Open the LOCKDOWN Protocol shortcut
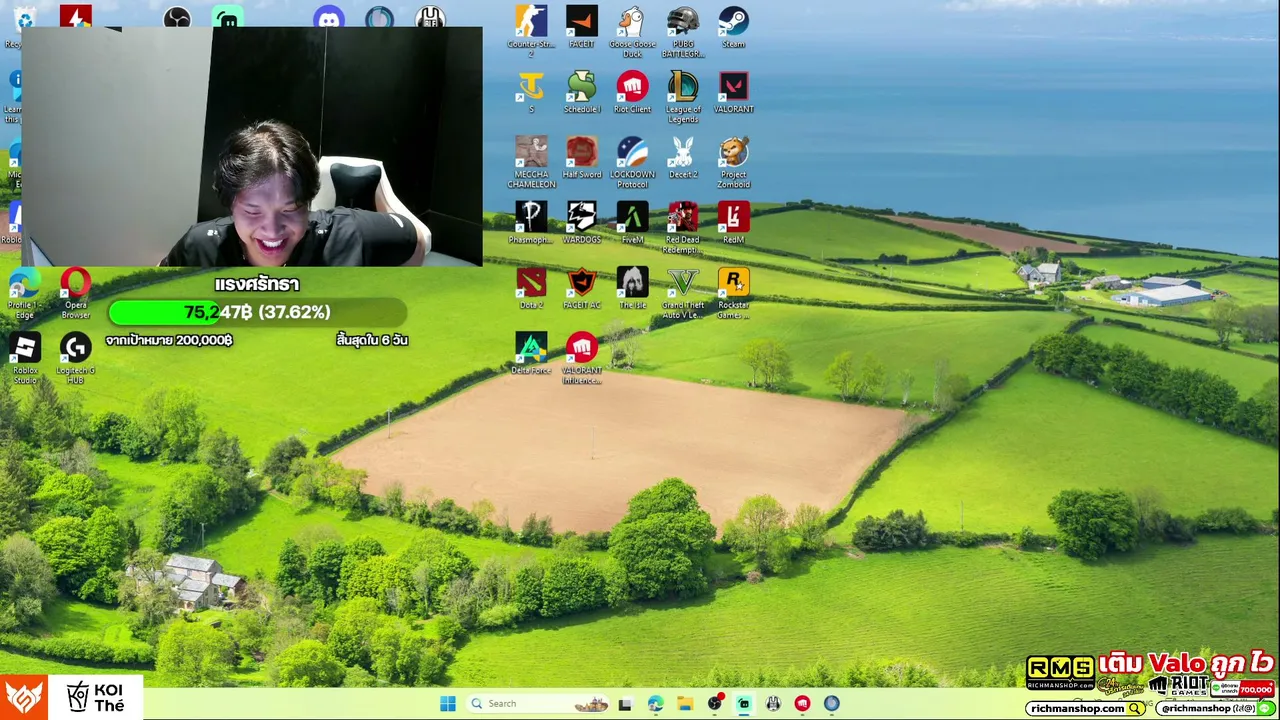Screen dimensions: 1280x720 tap(632, 162)
